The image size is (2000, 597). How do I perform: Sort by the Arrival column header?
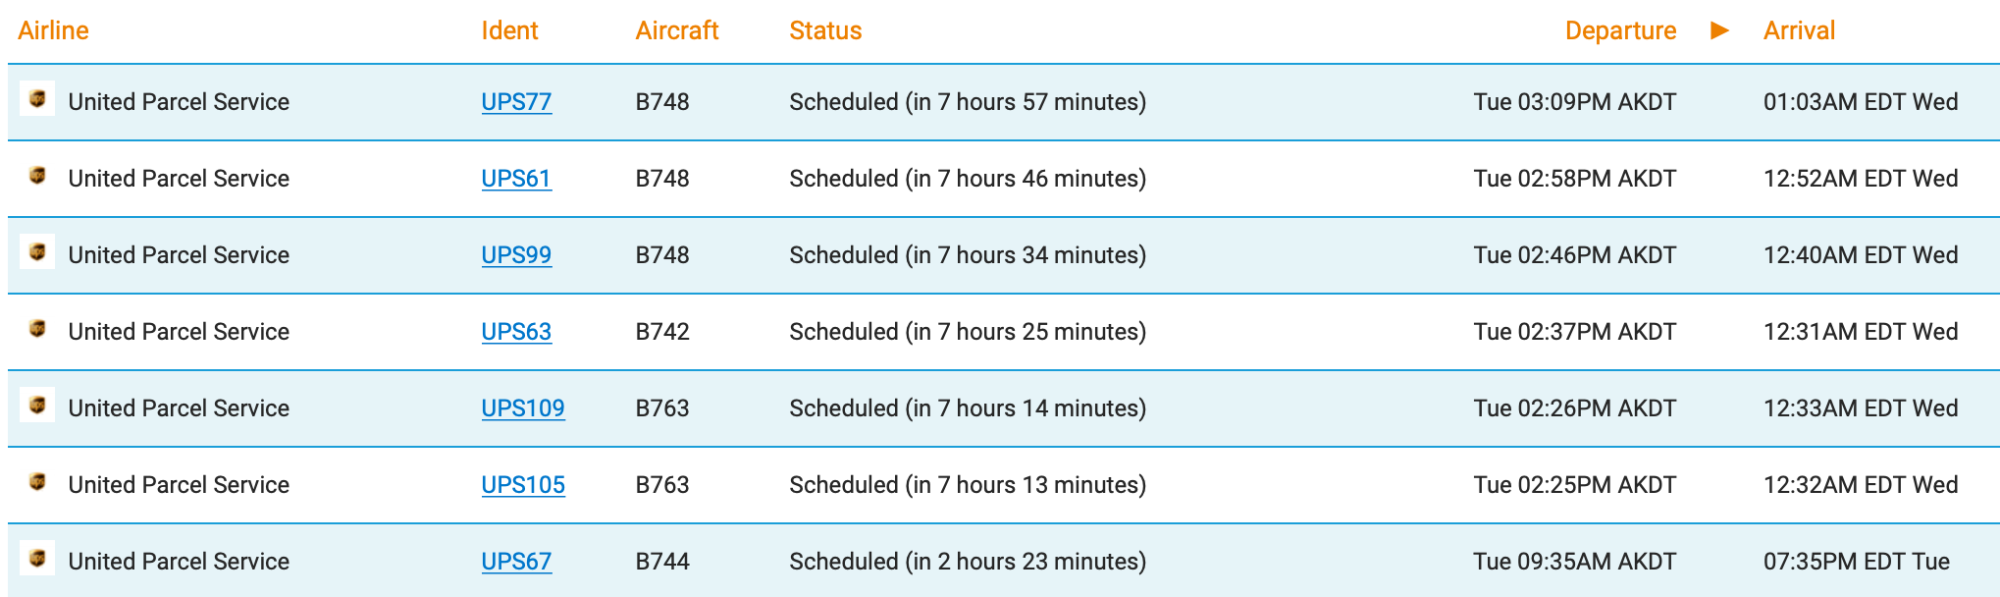(x=1798, y=31)
